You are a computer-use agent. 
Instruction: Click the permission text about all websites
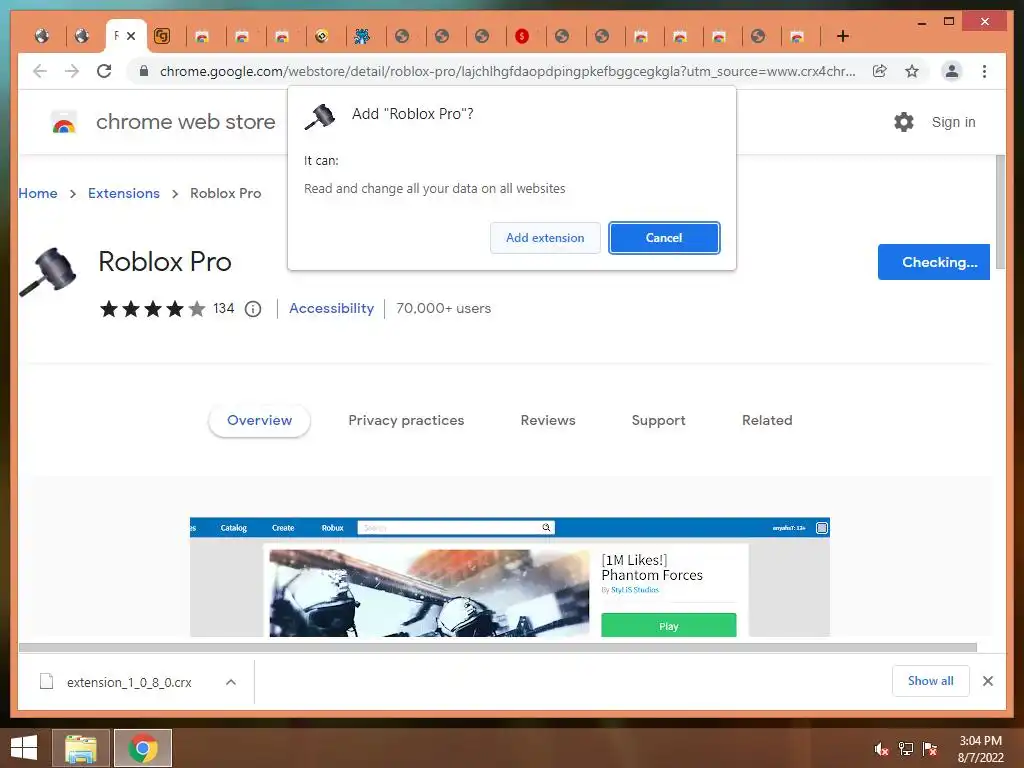coord(435,189)
